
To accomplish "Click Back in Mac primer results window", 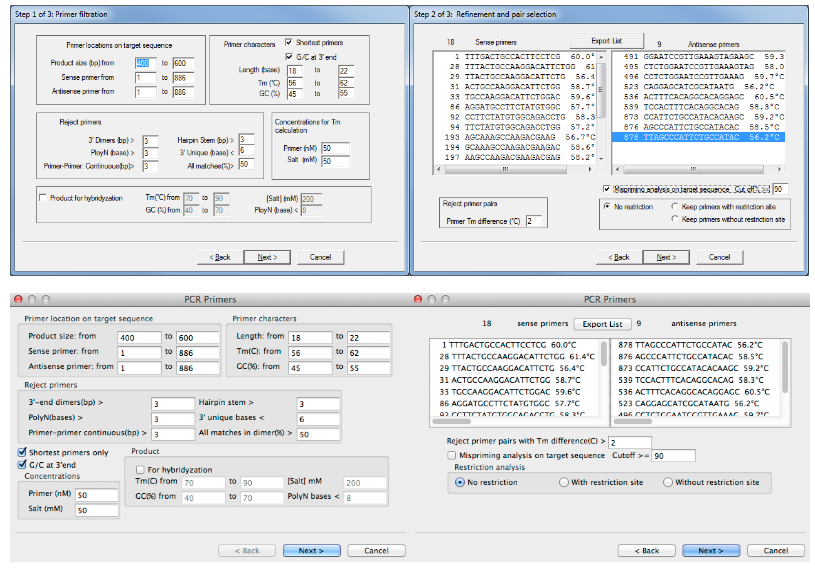I will tap(647, 550).
